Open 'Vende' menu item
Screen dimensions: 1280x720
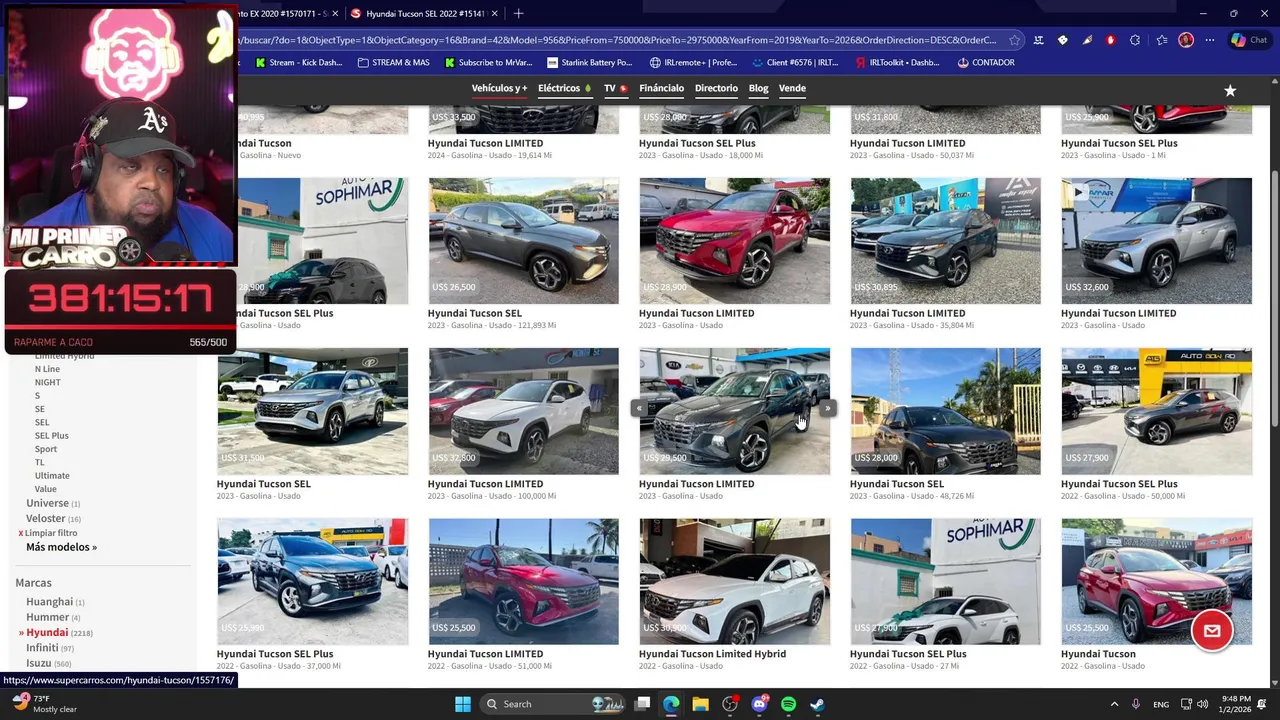(792, 88)
